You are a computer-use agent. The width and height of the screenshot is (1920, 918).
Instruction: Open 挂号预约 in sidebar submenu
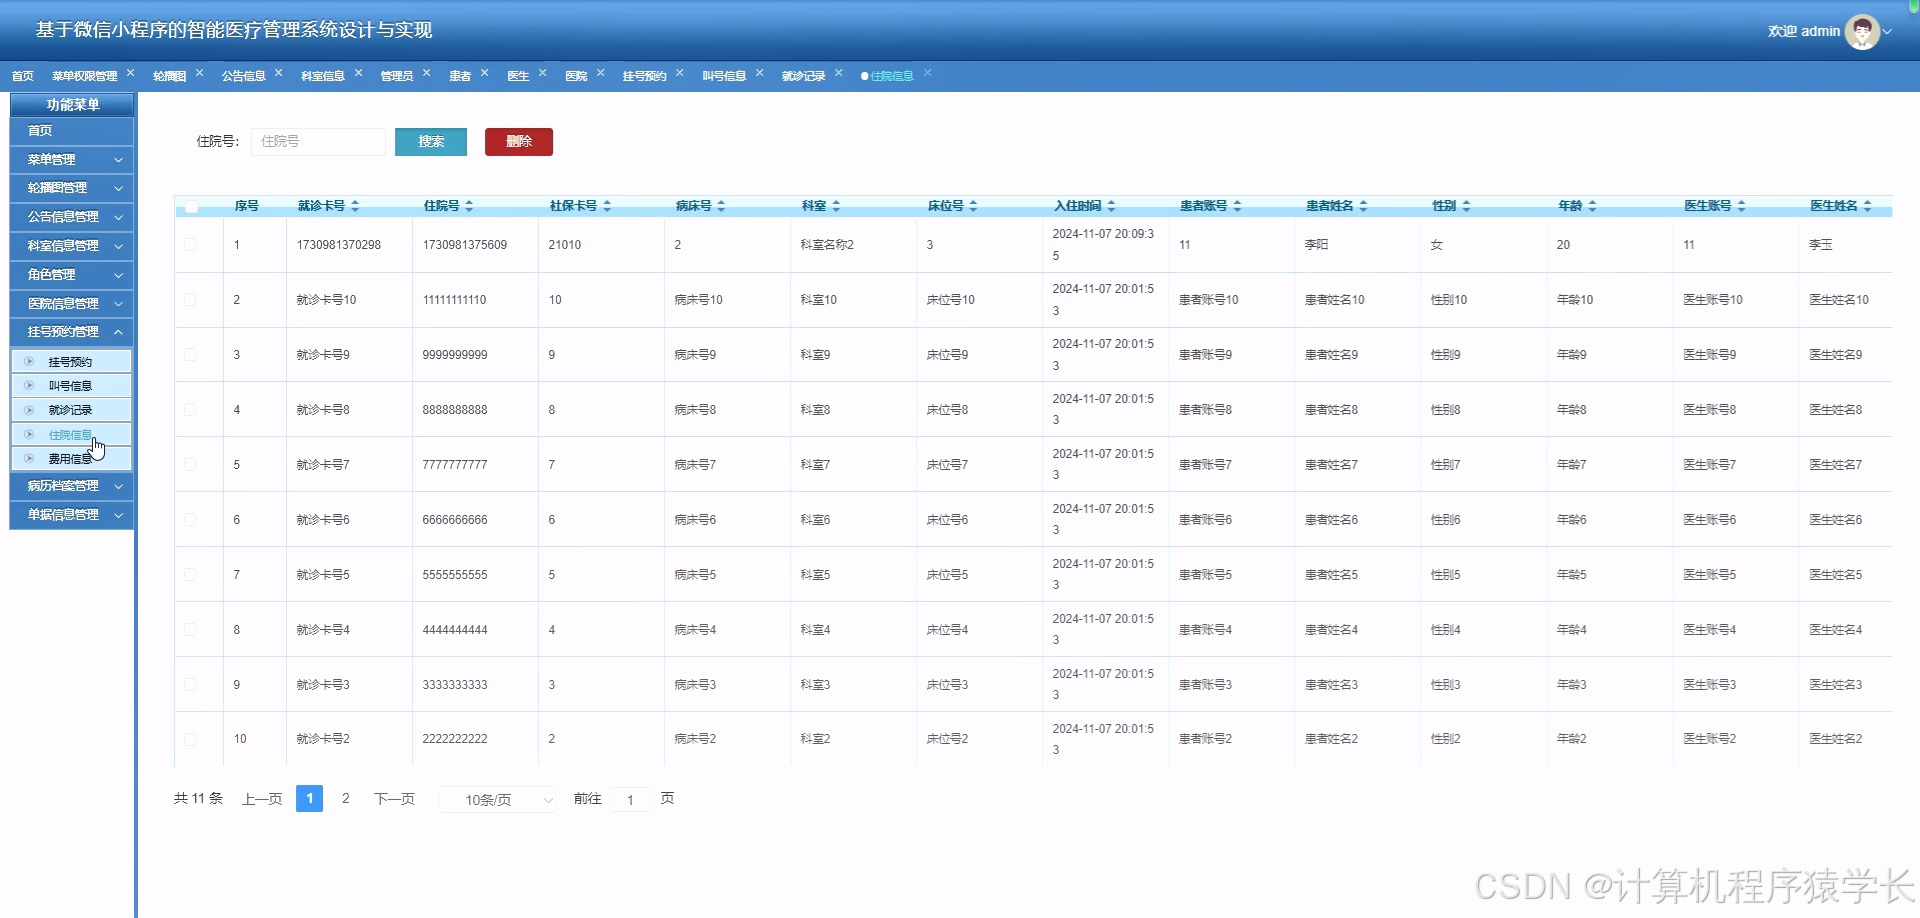[x=72, y=362]
